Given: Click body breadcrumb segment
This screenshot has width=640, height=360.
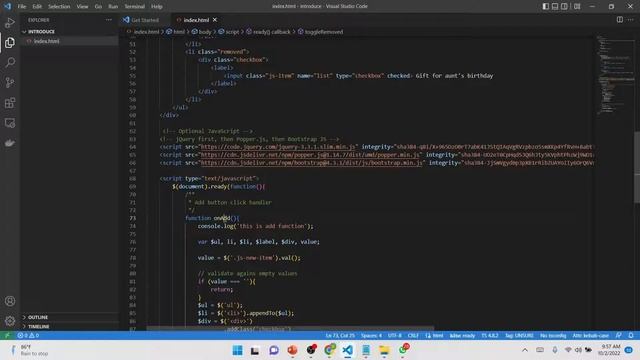Looking at the screenshot, I should click(205, 32).
